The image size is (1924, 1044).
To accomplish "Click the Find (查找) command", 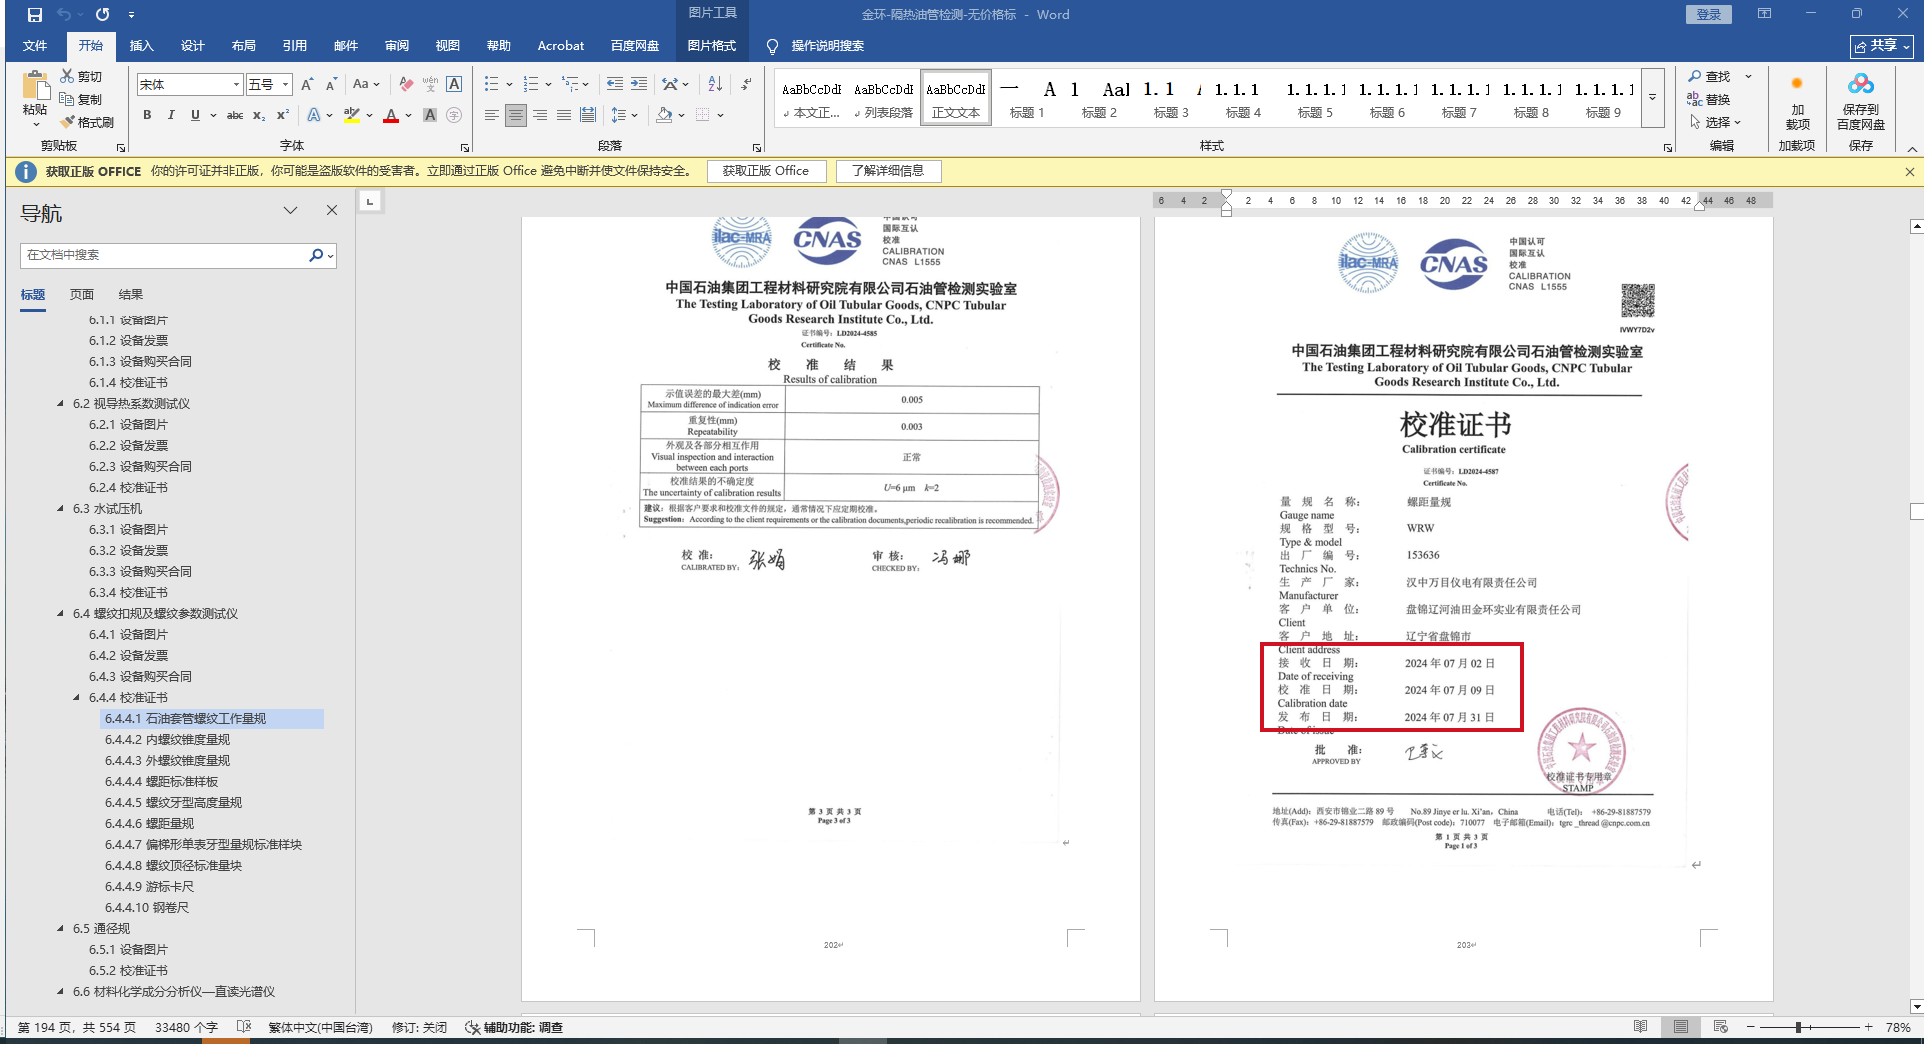I will tap(1710, 77).
